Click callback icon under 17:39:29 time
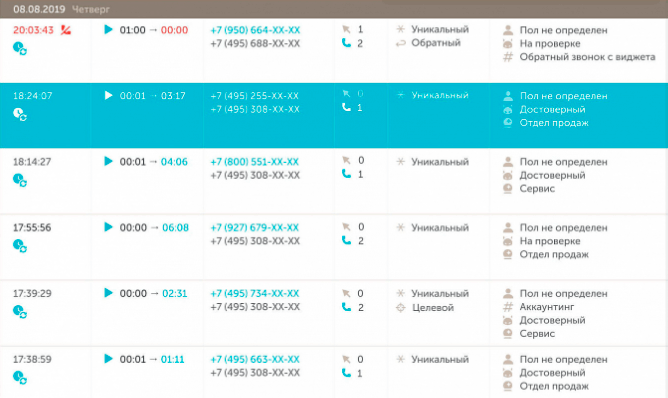 tap(20, 311)
